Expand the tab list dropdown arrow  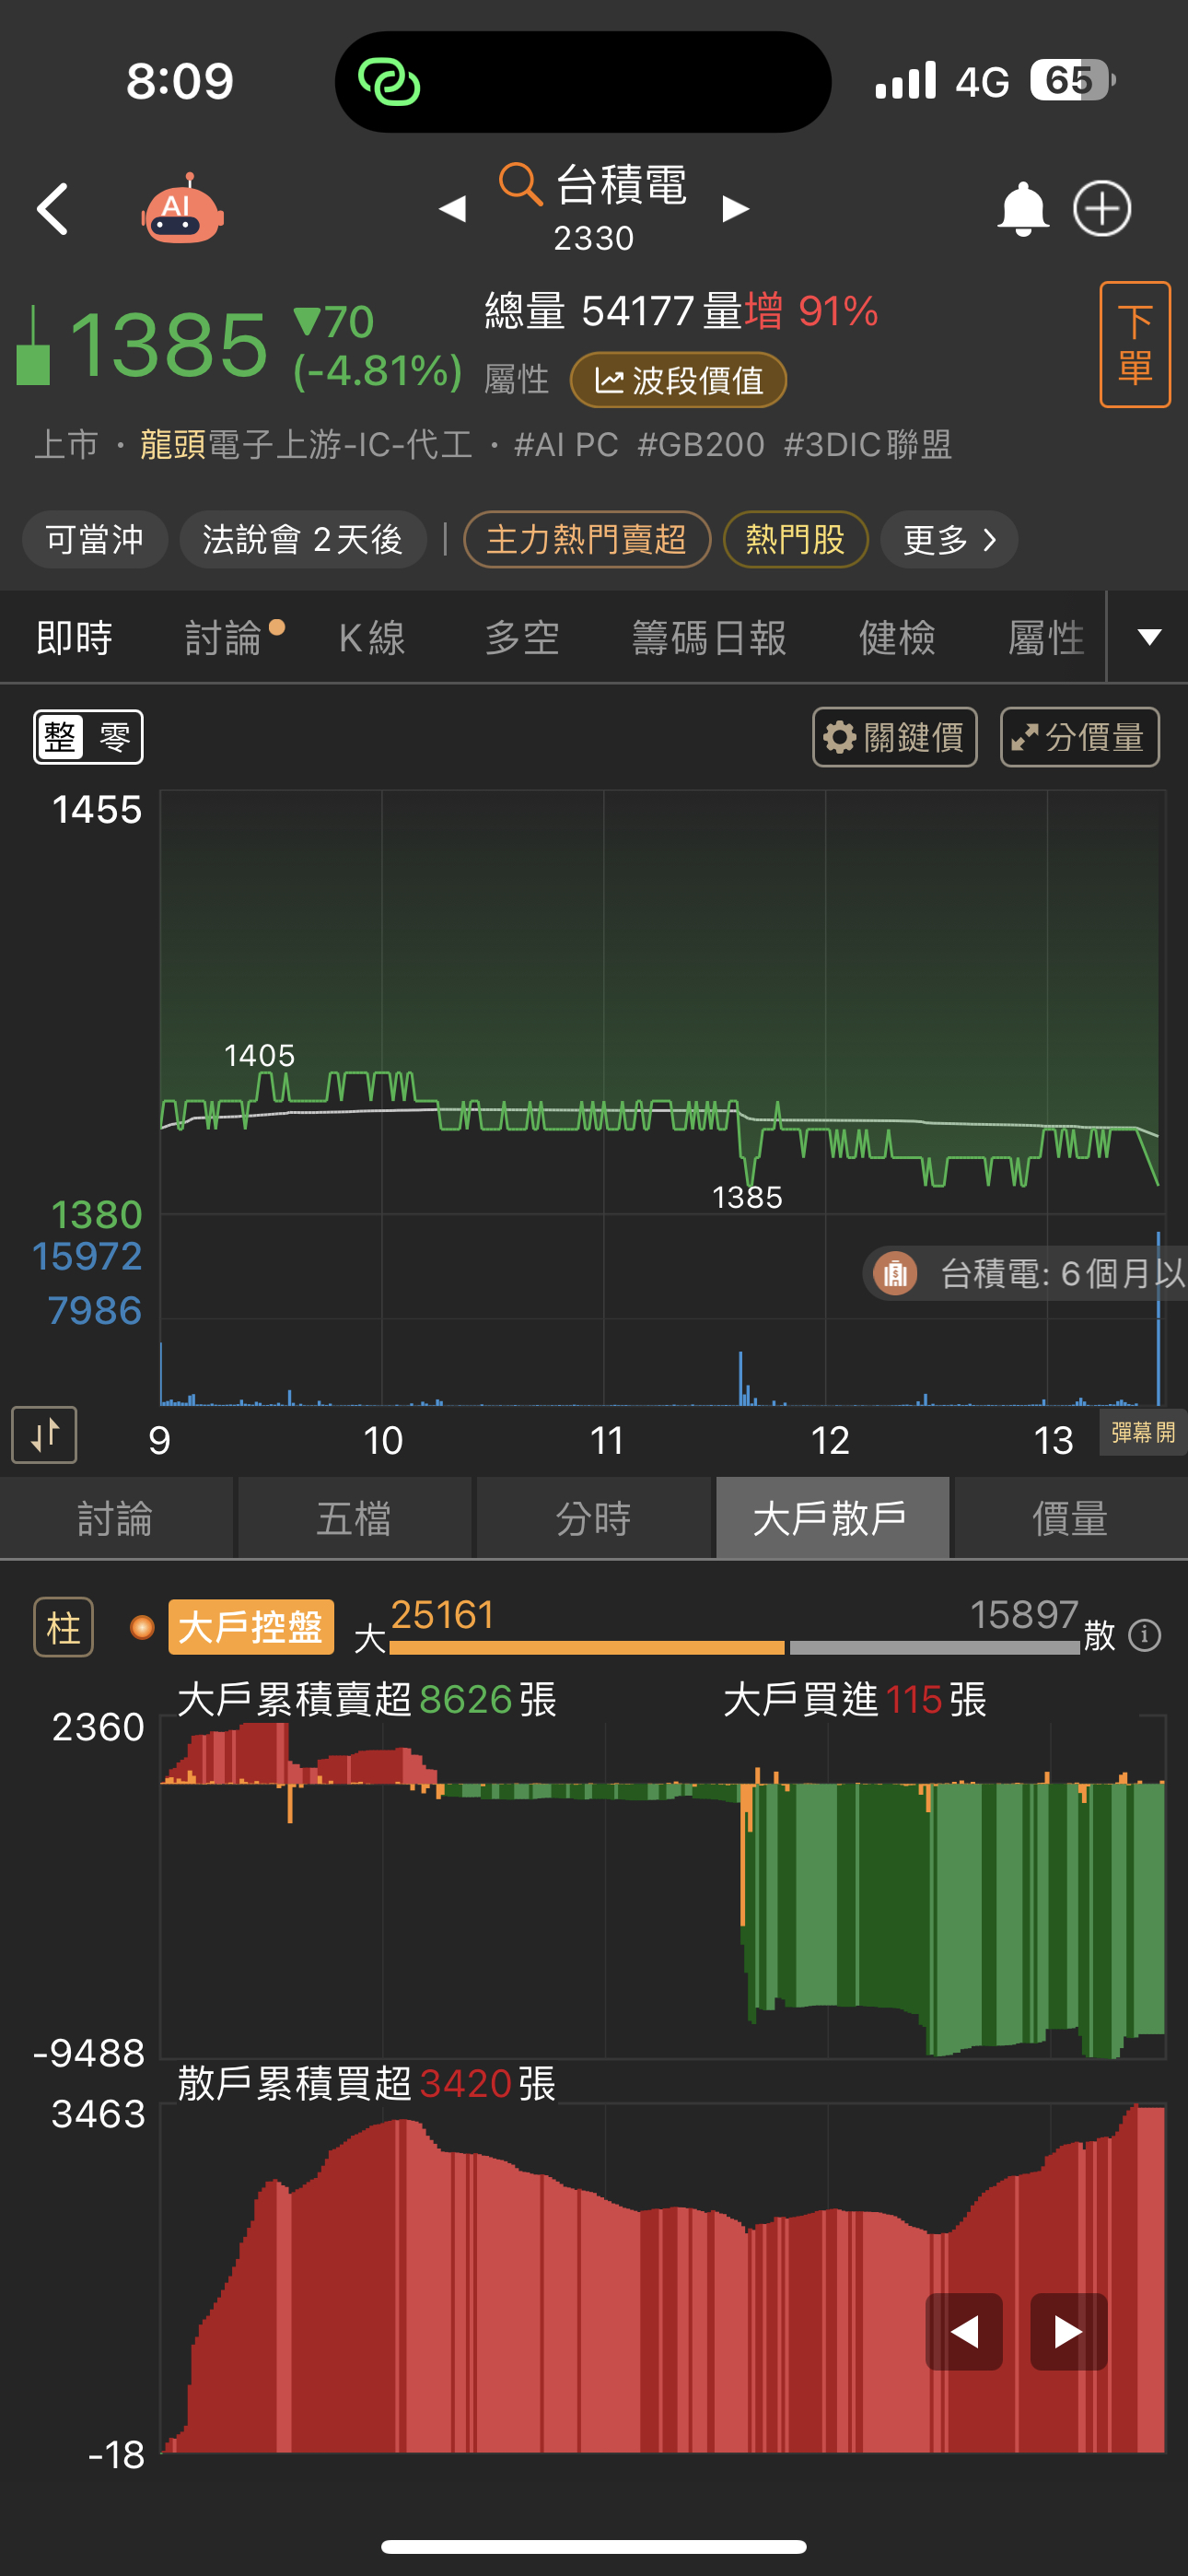pyautogui.click(x=1149, y=638)
